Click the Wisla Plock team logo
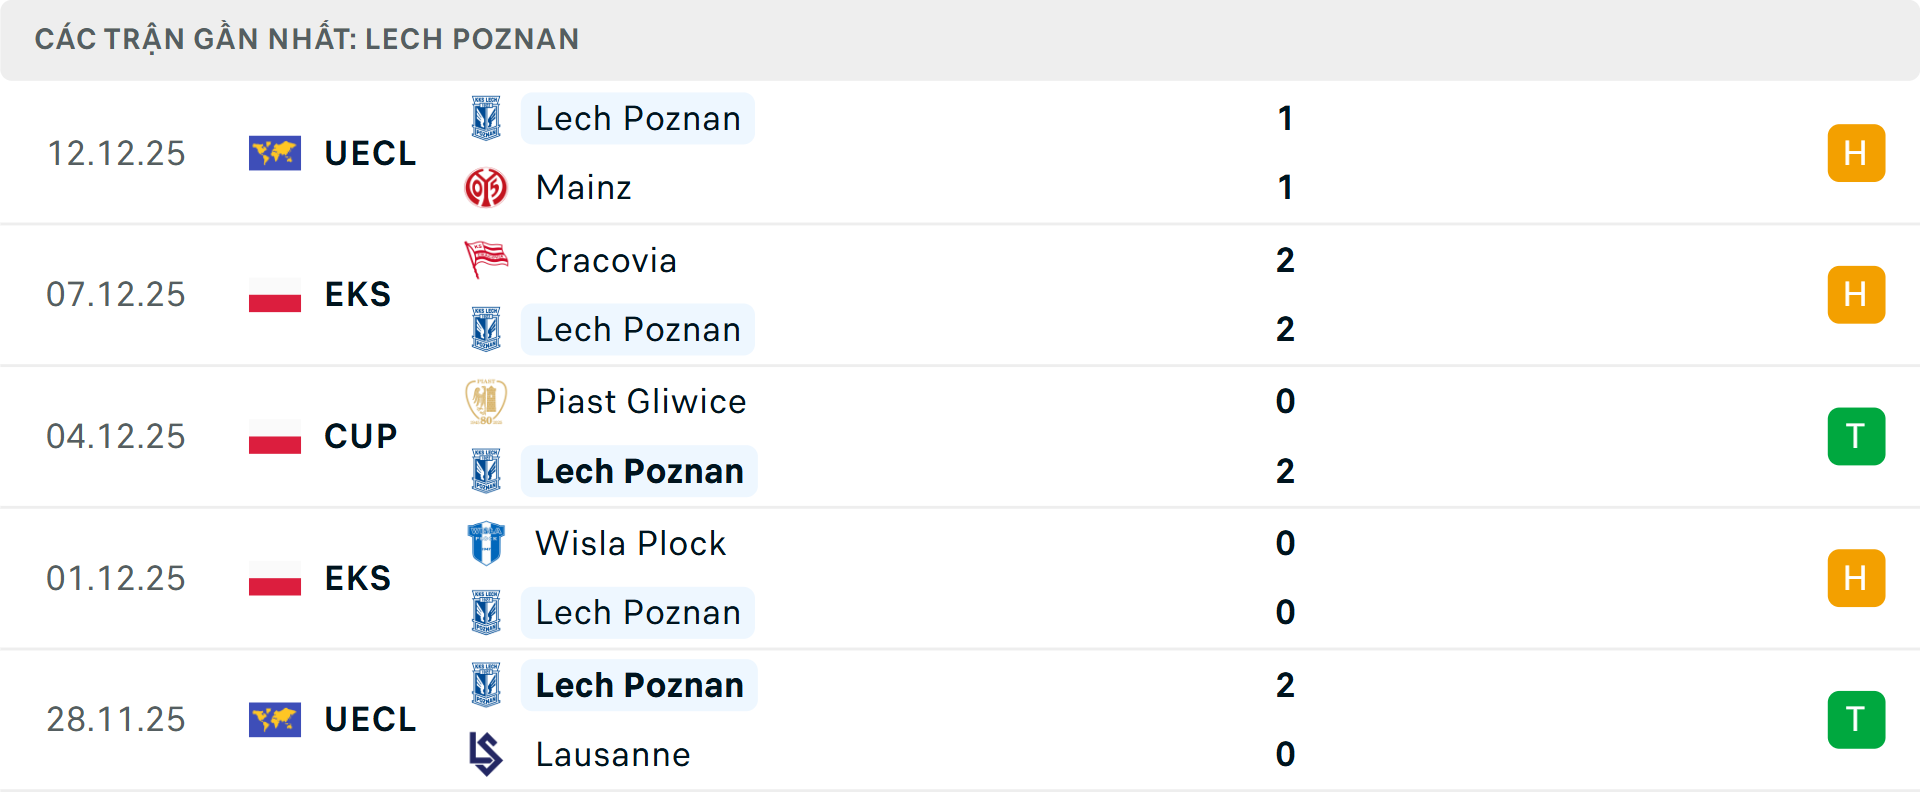This screenshot has width=1920, height=792. point(485,543)
